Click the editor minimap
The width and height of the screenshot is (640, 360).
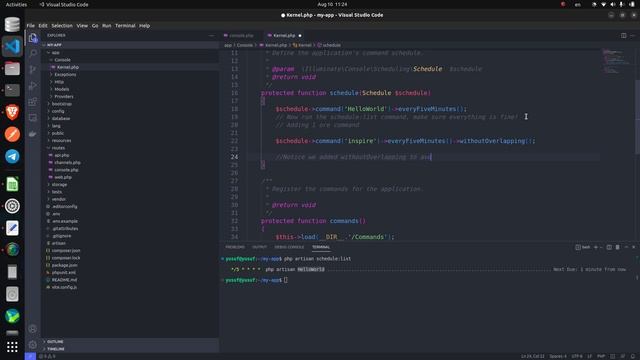(618, 61)
